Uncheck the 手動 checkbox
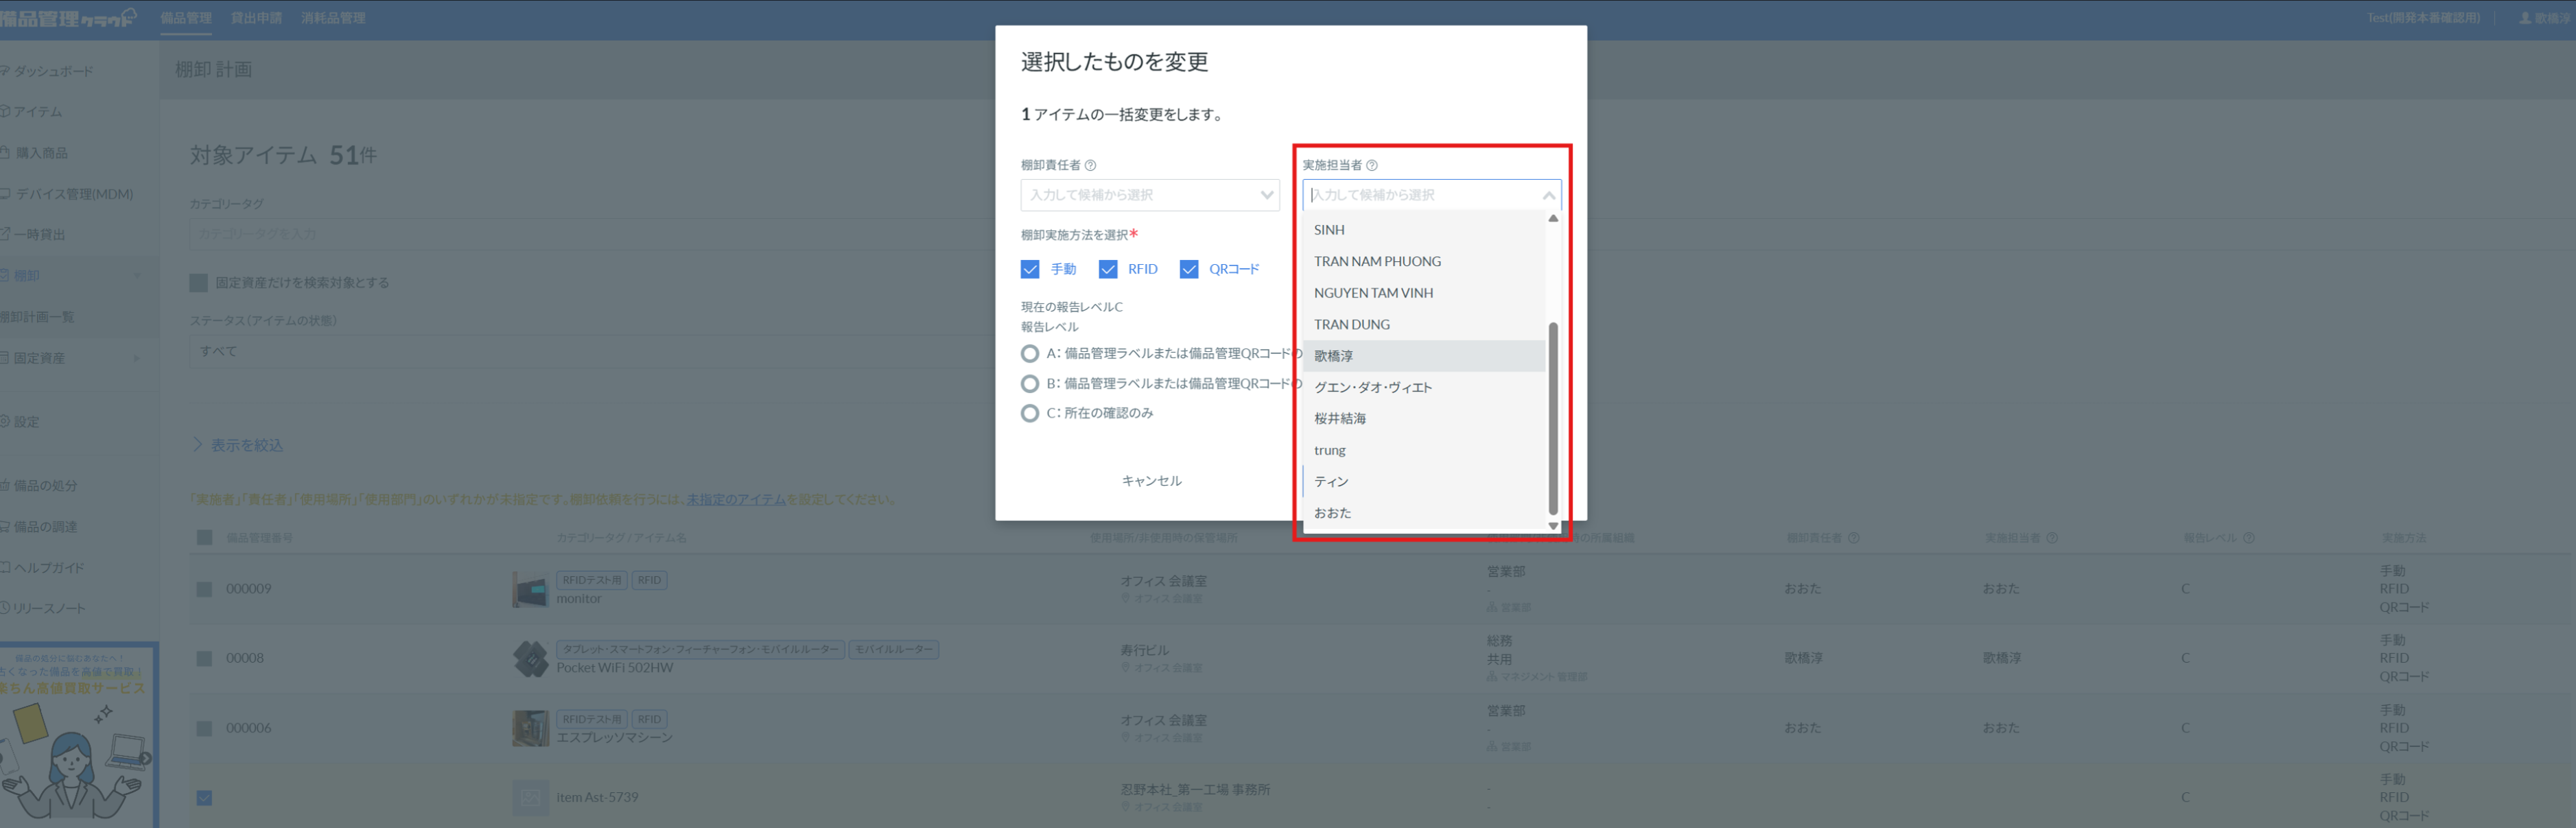The height and width of the screenshot is (828, 2576). [x=1029, y=269]
